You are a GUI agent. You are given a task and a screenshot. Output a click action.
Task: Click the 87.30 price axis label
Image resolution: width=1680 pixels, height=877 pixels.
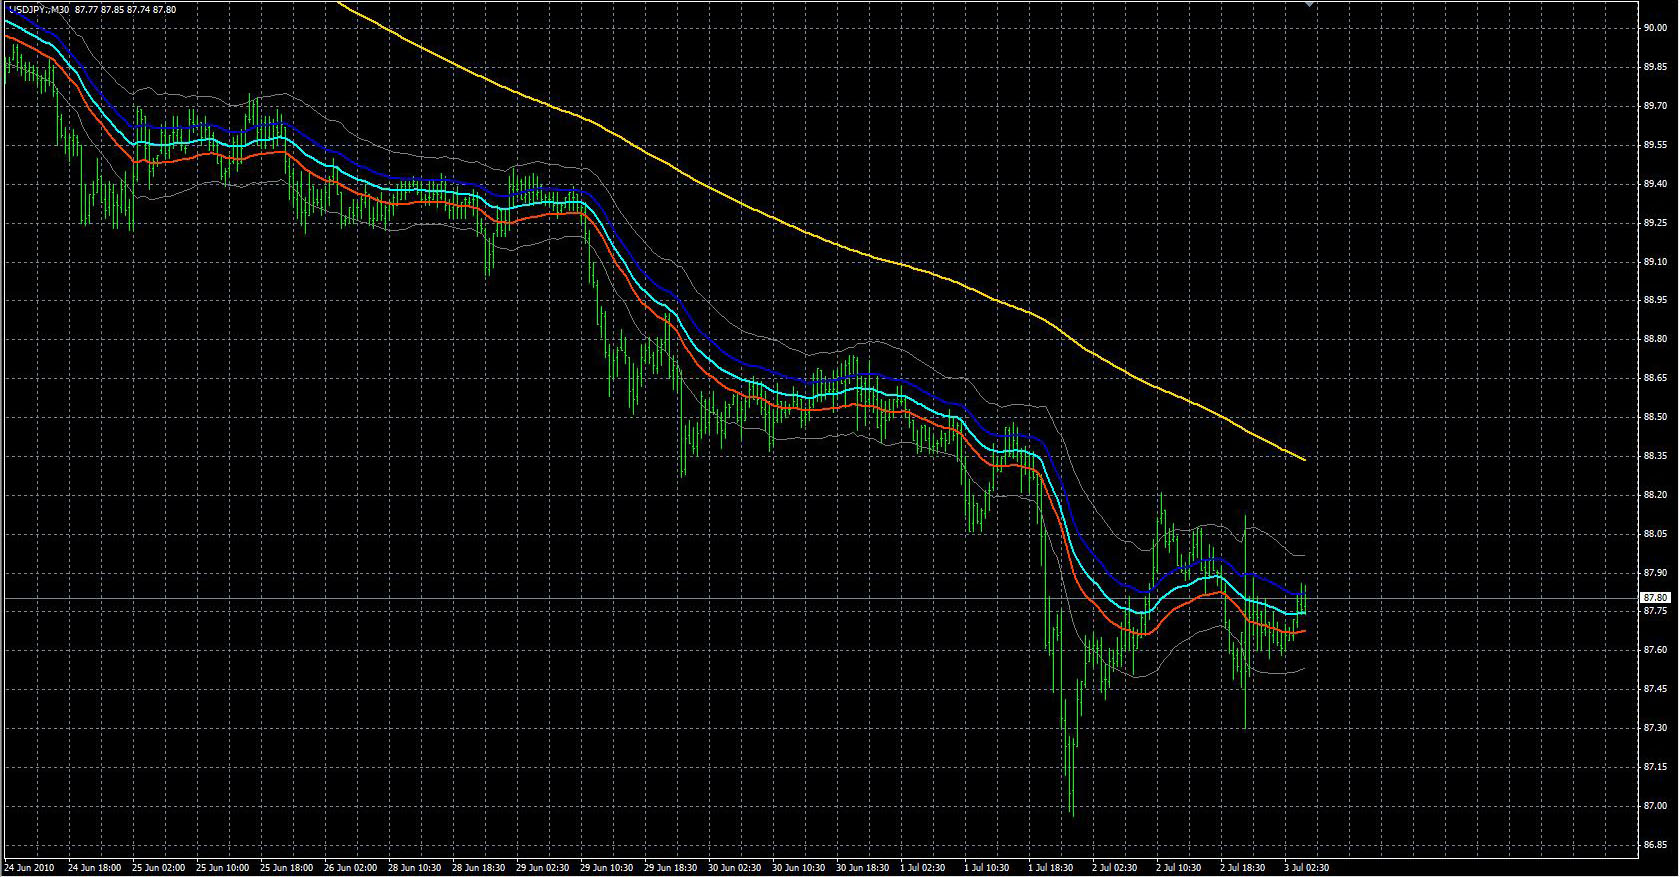click(x=1655, y=728)
